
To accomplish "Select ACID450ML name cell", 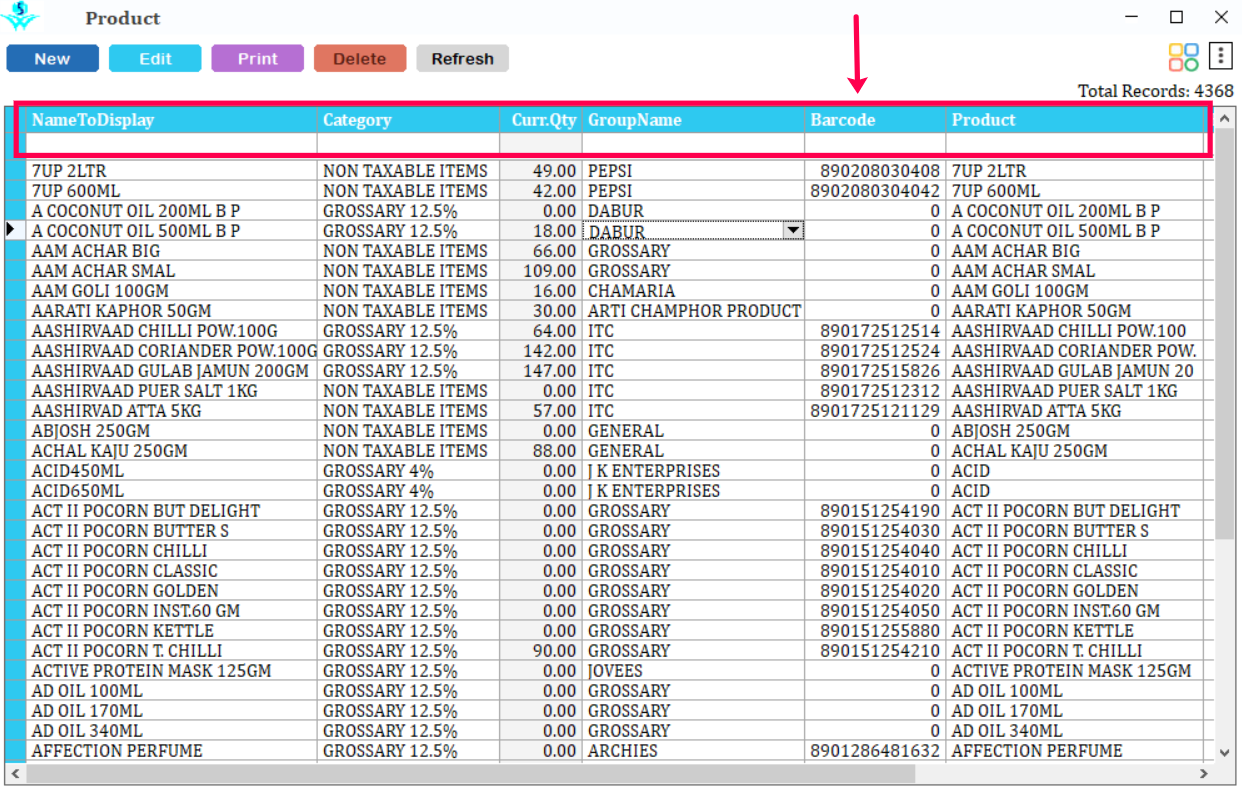I will pos(171,471).
